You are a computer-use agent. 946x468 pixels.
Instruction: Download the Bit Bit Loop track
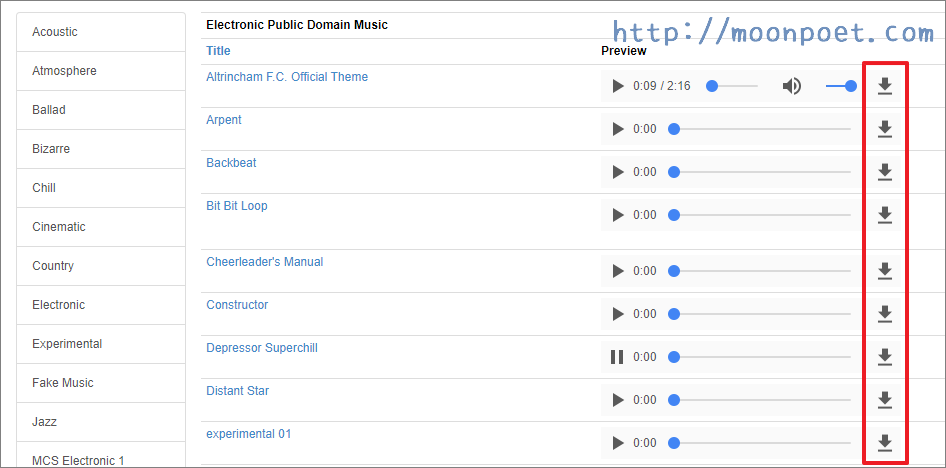tap(884, 215)
